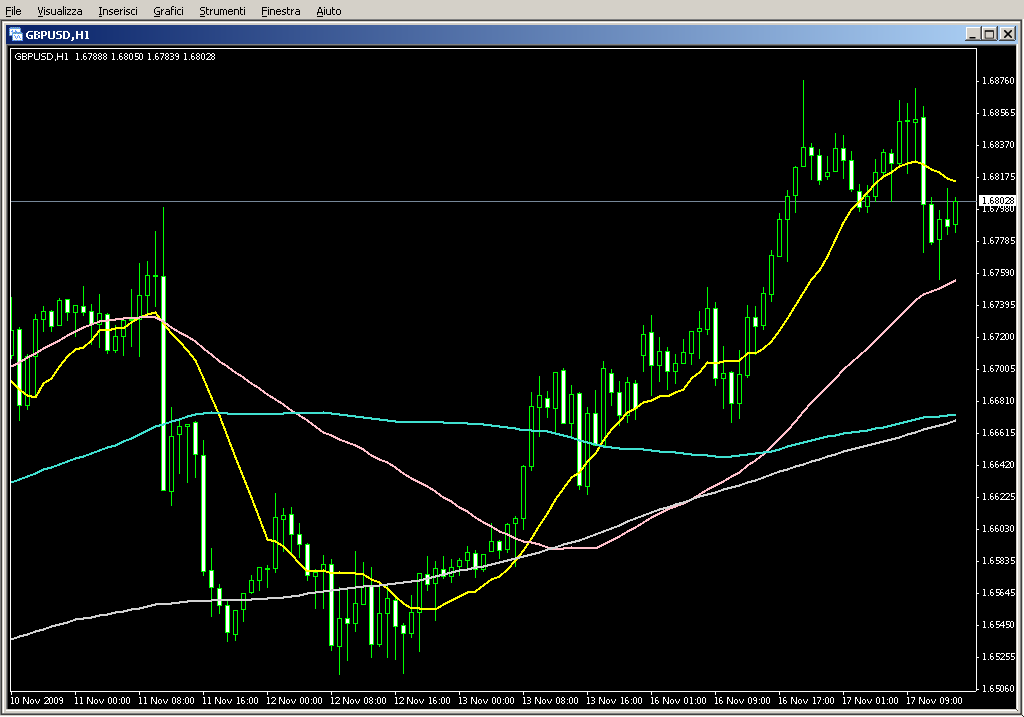Select the GBPUSD,H1 OHLC header text
Screen dimensions: 1024x717
click(115, 56)
